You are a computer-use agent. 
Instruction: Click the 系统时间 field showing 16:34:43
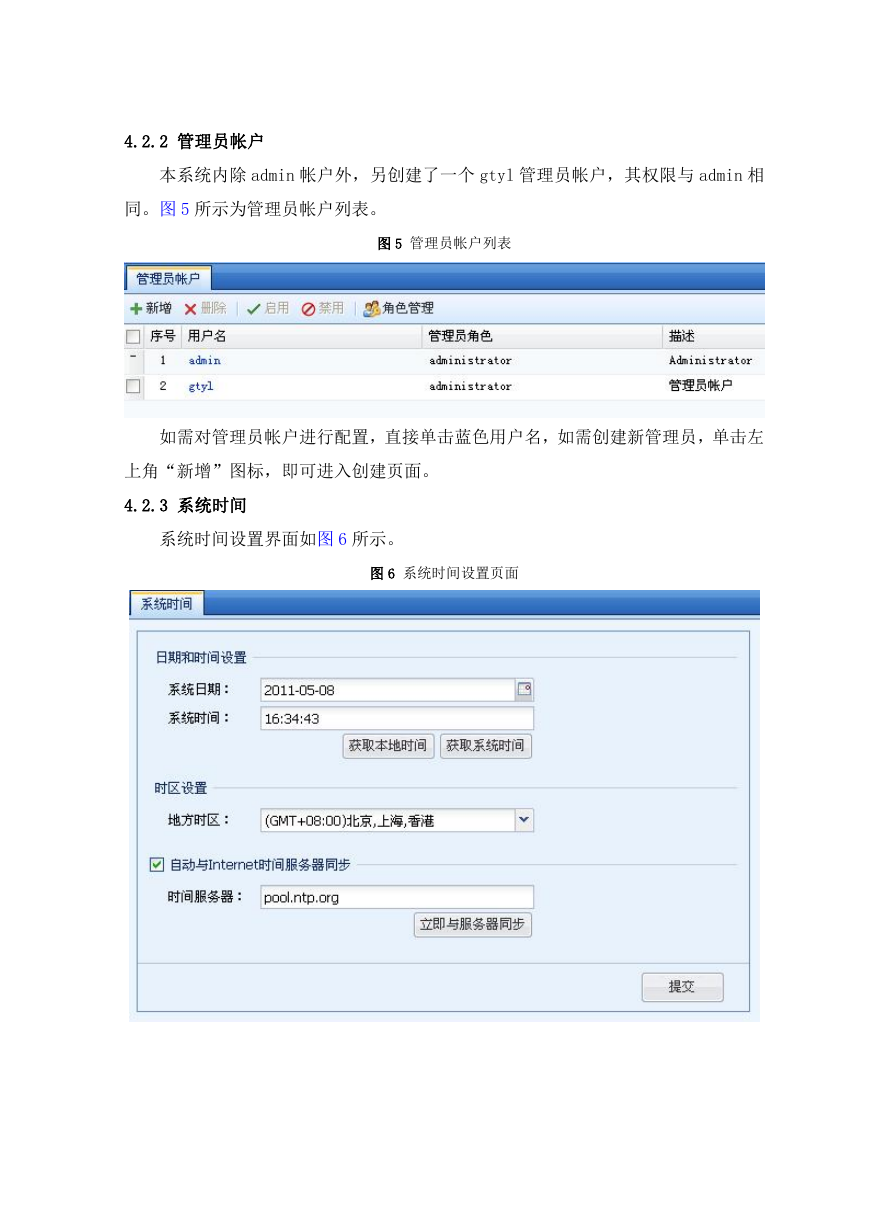tap(397, 718)
